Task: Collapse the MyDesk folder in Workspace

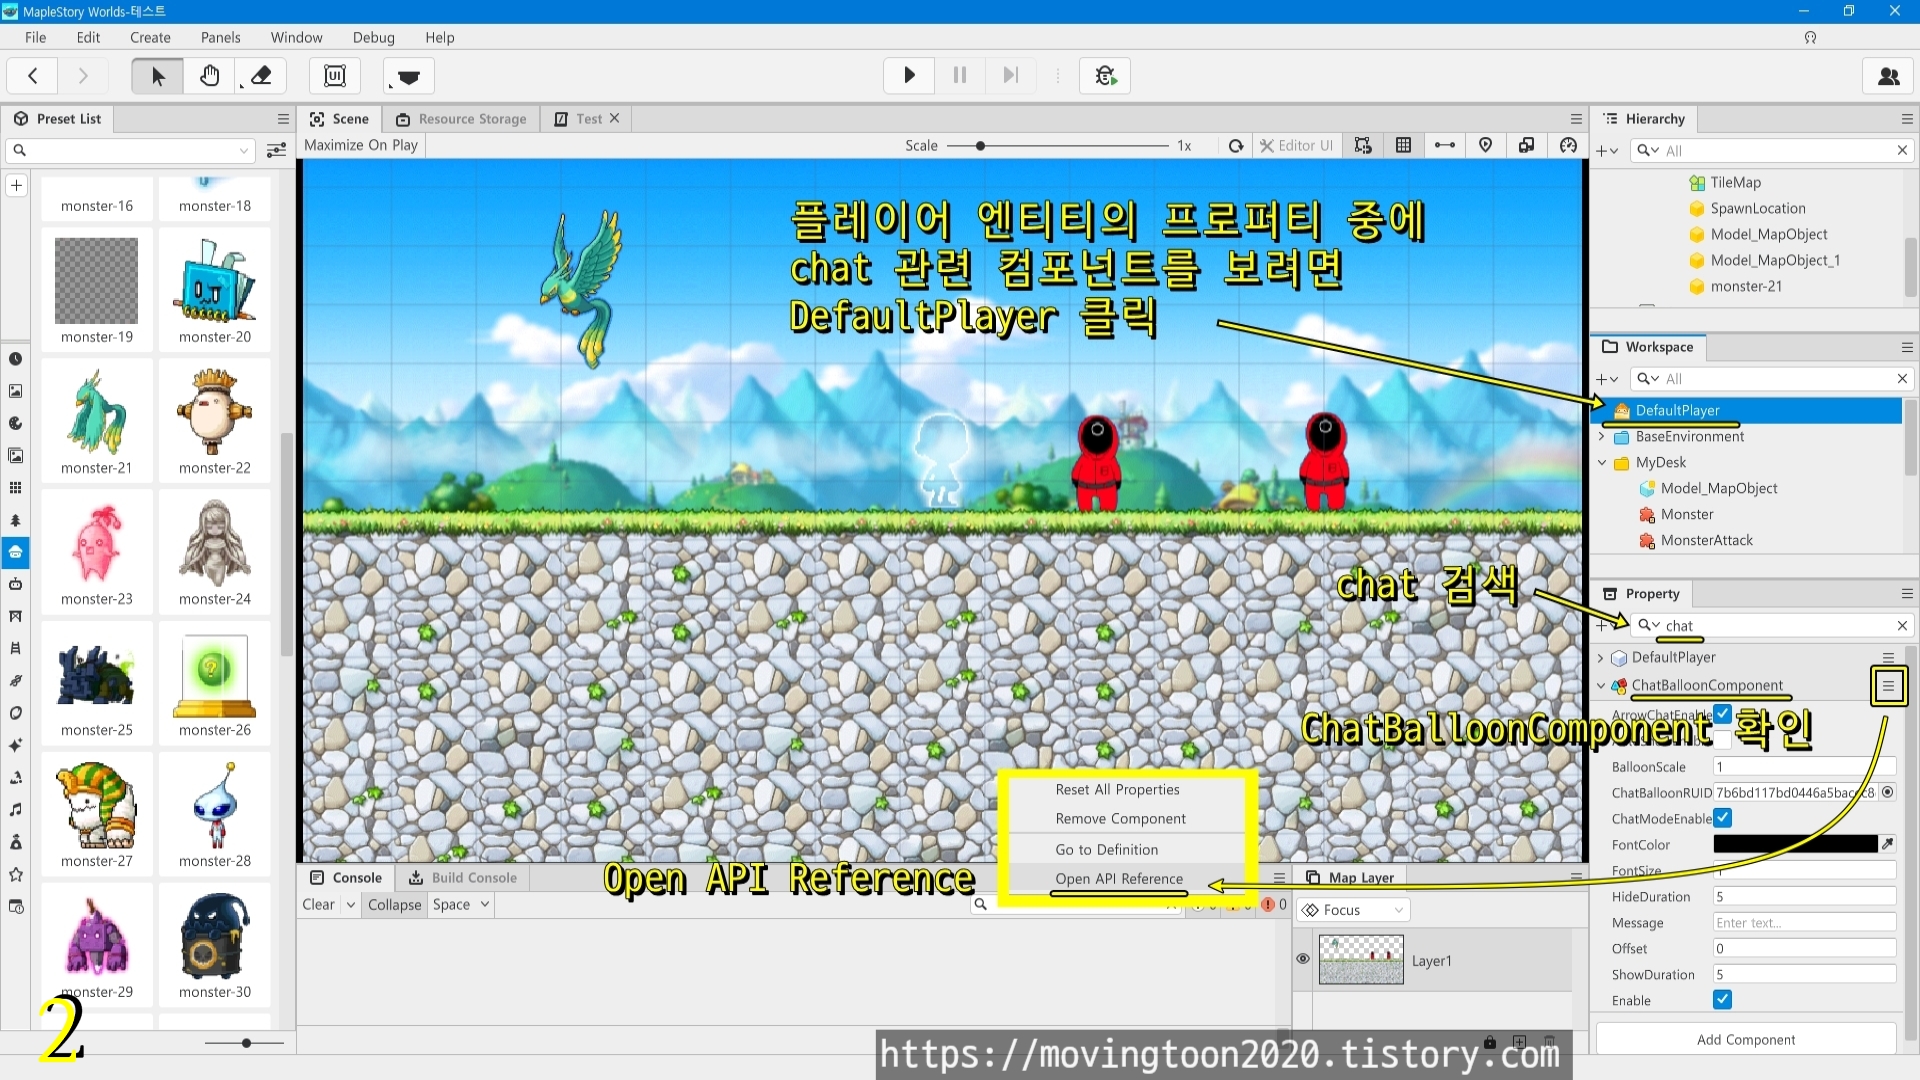Action: (x=1602, y=463)
